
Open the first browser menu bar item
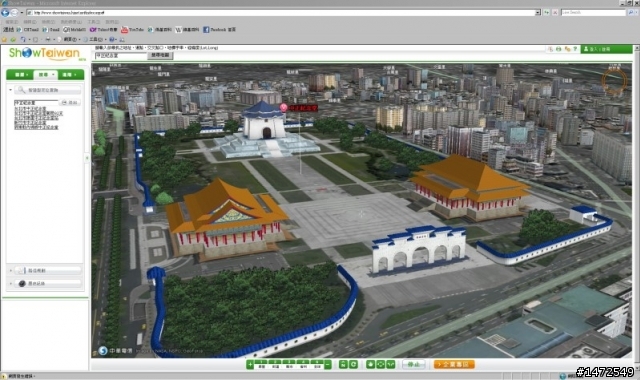coord(11,22)
